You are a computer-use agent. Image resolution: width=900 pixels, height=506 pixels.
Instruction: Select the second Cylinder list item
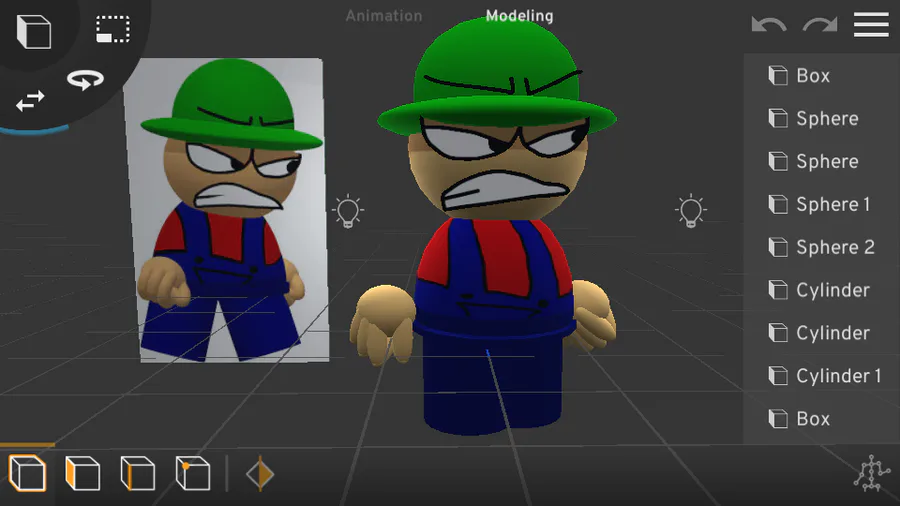tap(822, 333)
